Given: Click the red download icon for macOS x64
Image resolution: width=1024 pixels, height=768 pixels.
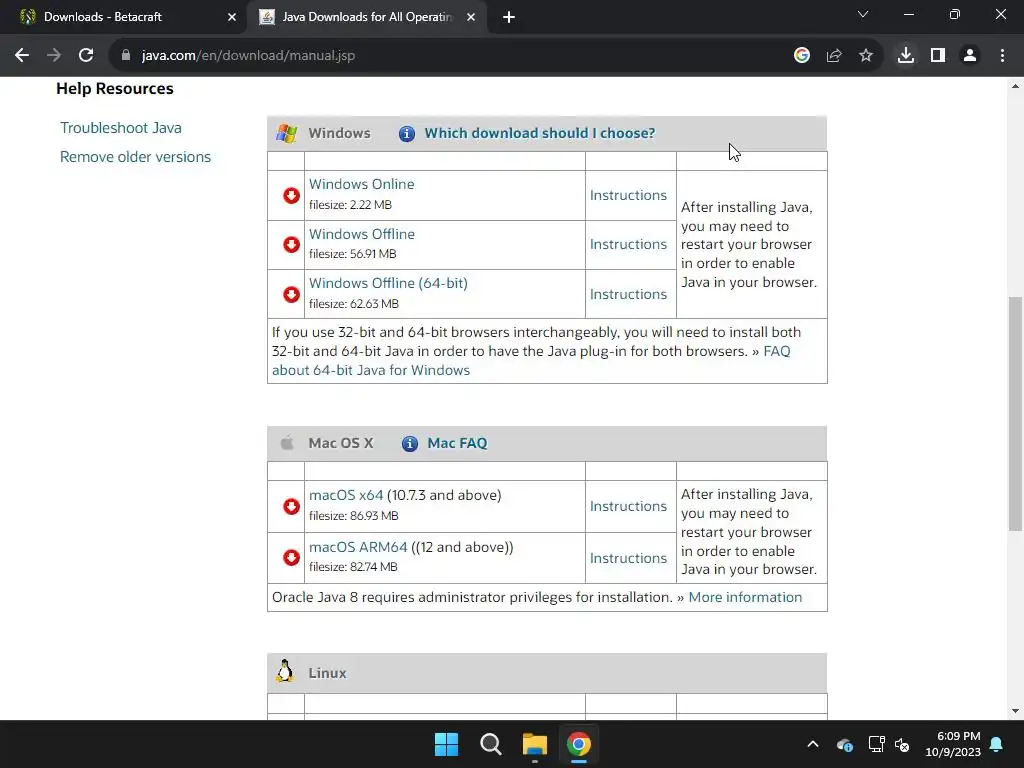Looking at the screenshot, I should 291,507.
